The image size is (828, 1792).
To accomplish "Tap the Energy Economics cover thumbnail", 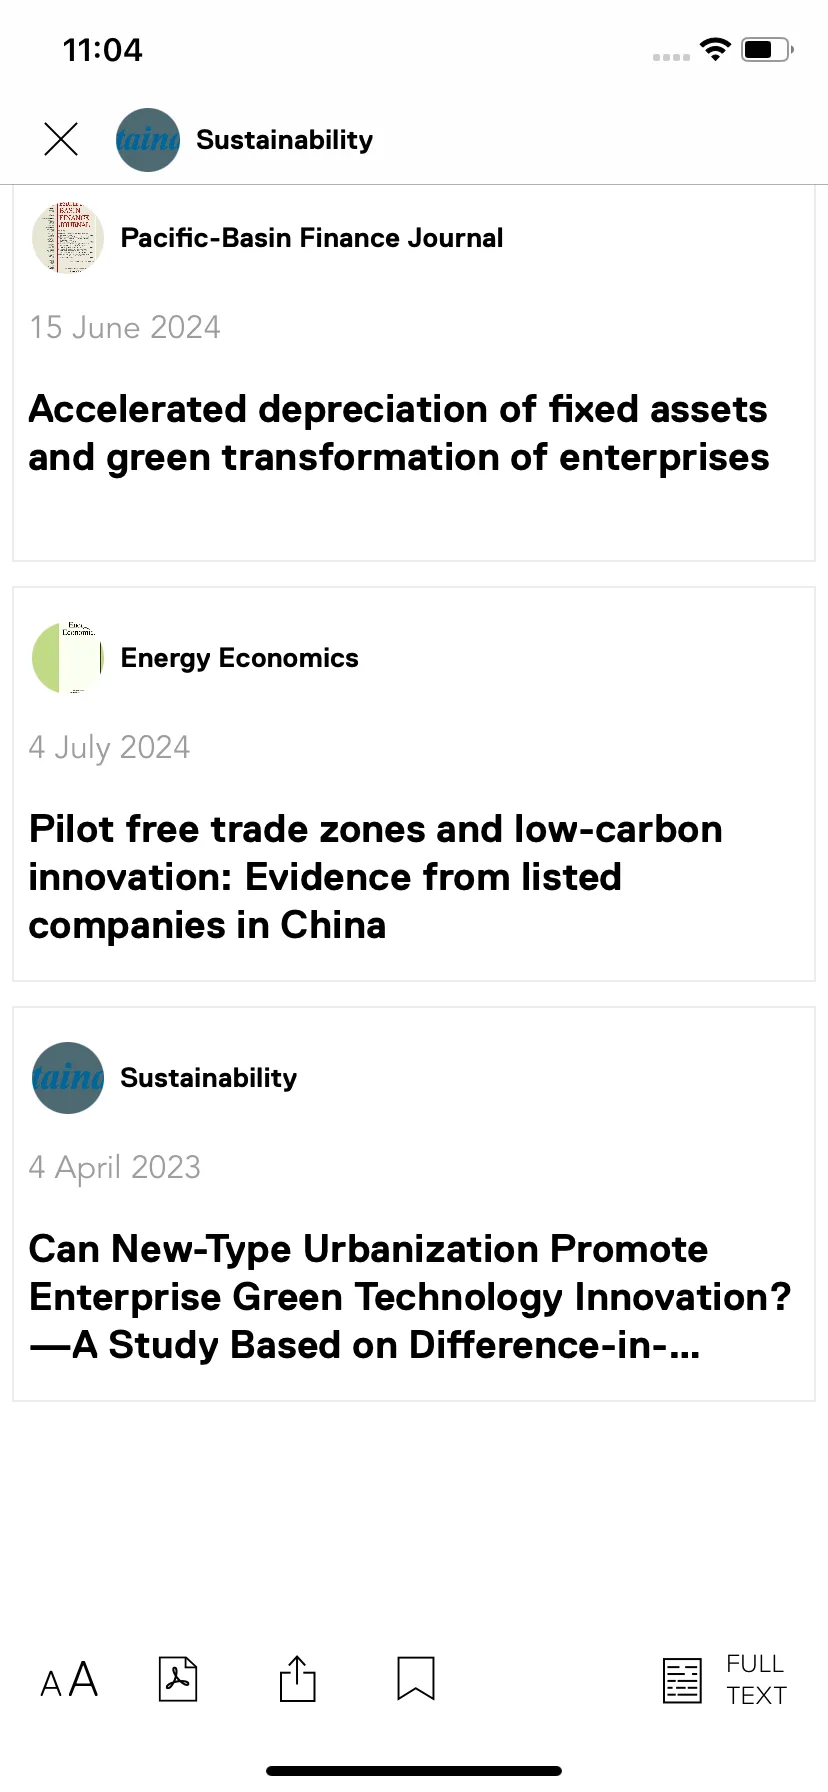I will pyautogui.click(x=68, y=658).
